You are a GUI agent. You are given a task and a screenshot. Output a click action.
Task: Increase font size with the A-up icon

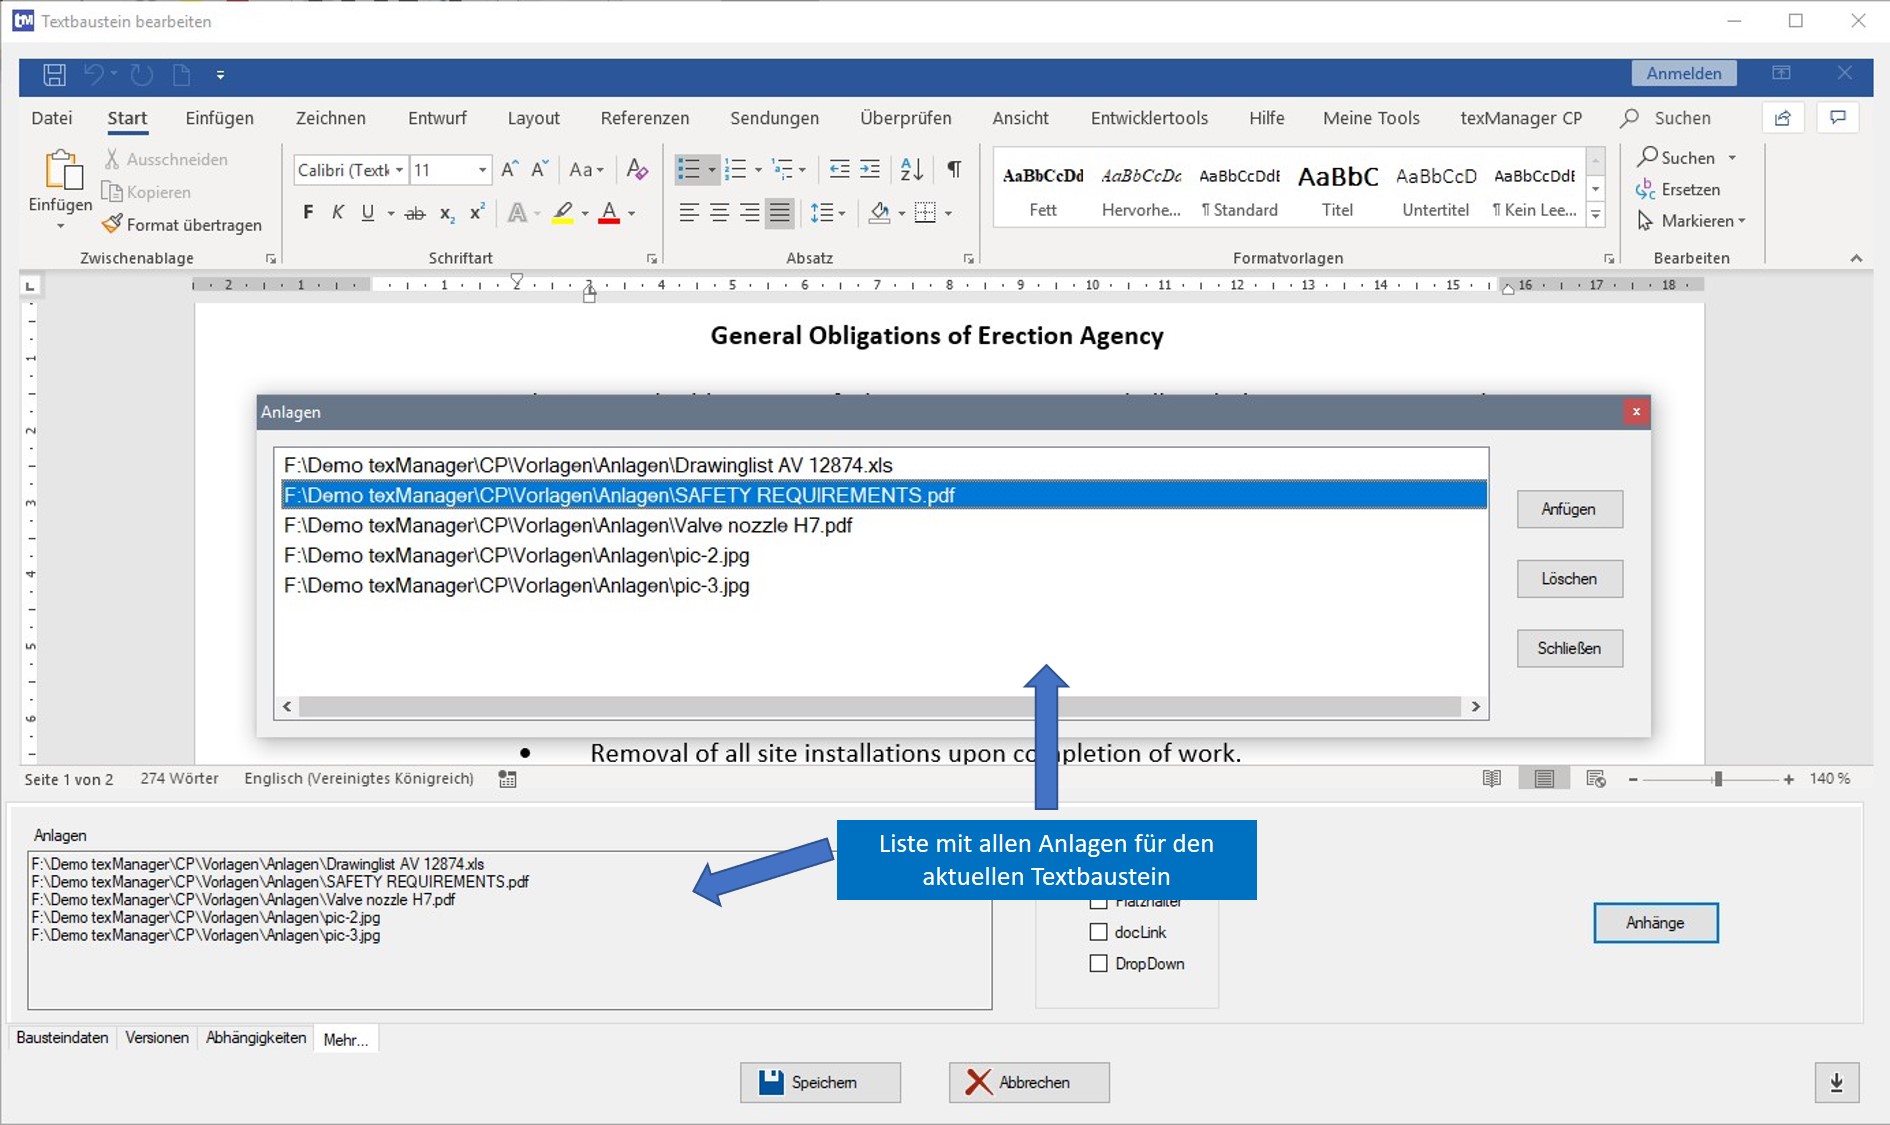click(x=510, y=169)
